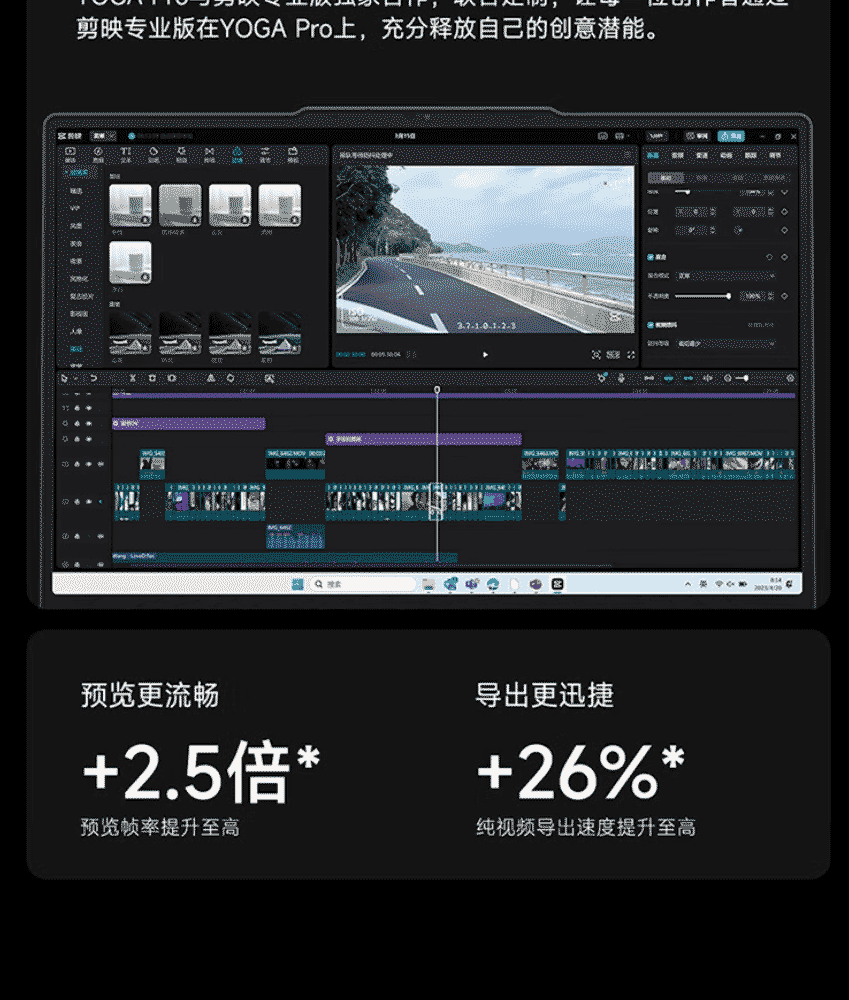
Task: Toggle the blend section checkbox
Action: pyautogui.click(x=651, y=257)
